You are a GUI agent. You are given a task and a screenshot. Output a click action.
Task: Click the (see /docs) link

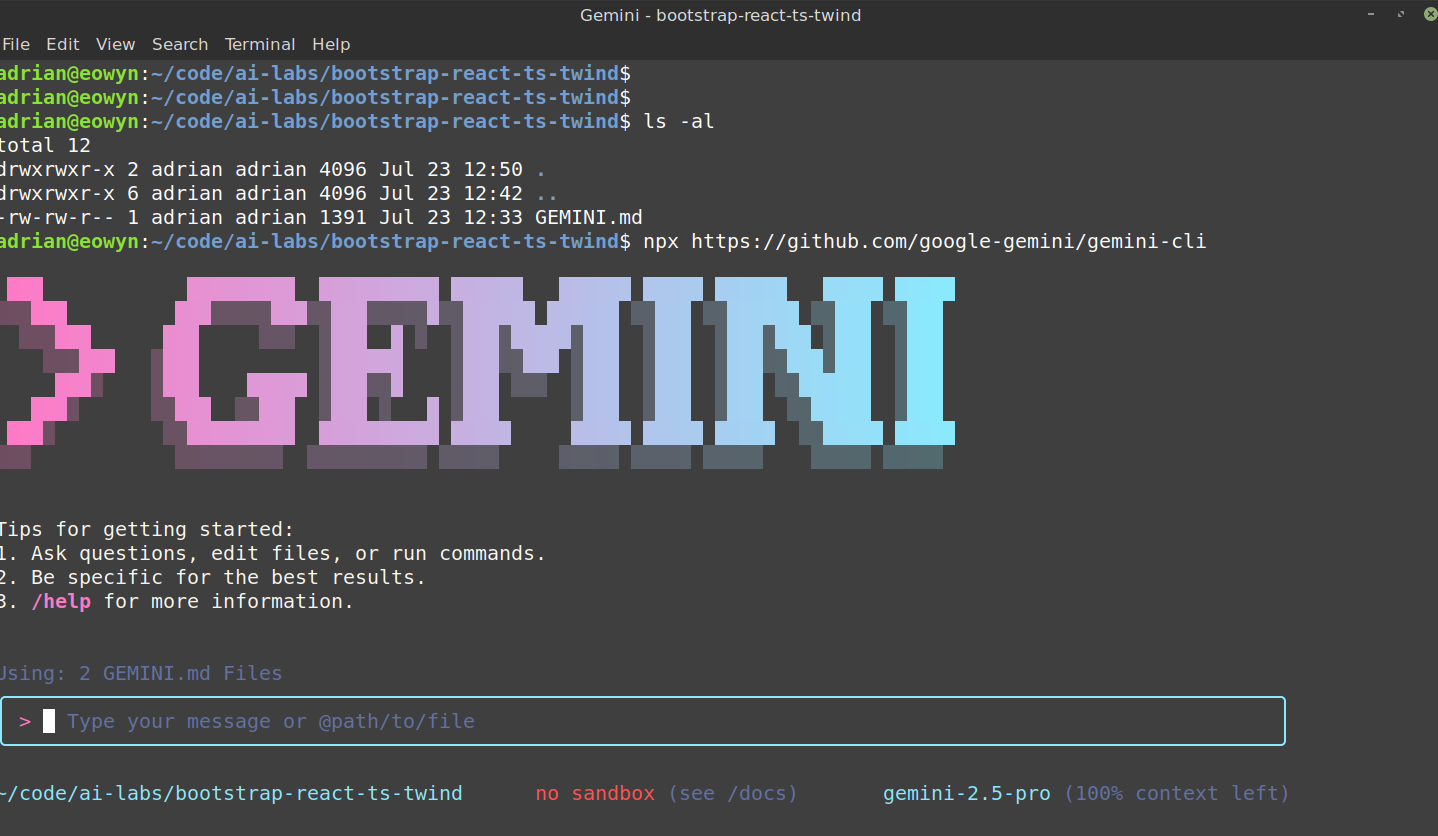(733, 793)
